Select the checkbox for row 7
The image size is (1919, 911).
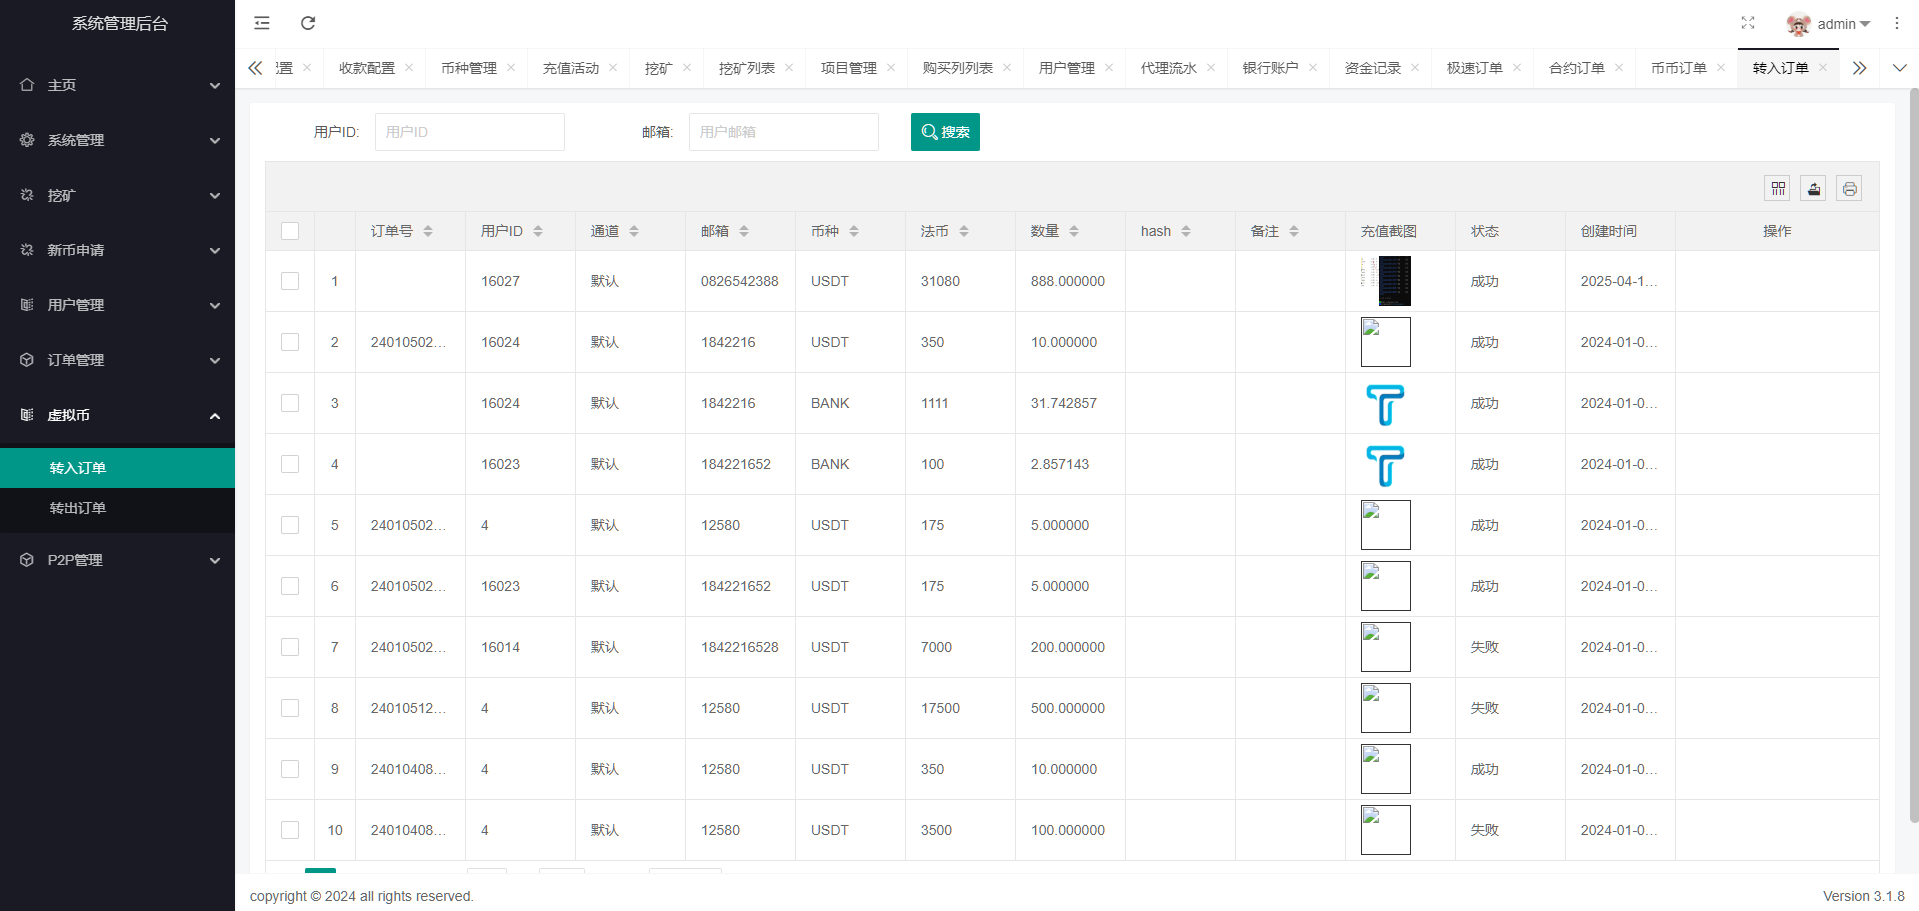(290, 647)
